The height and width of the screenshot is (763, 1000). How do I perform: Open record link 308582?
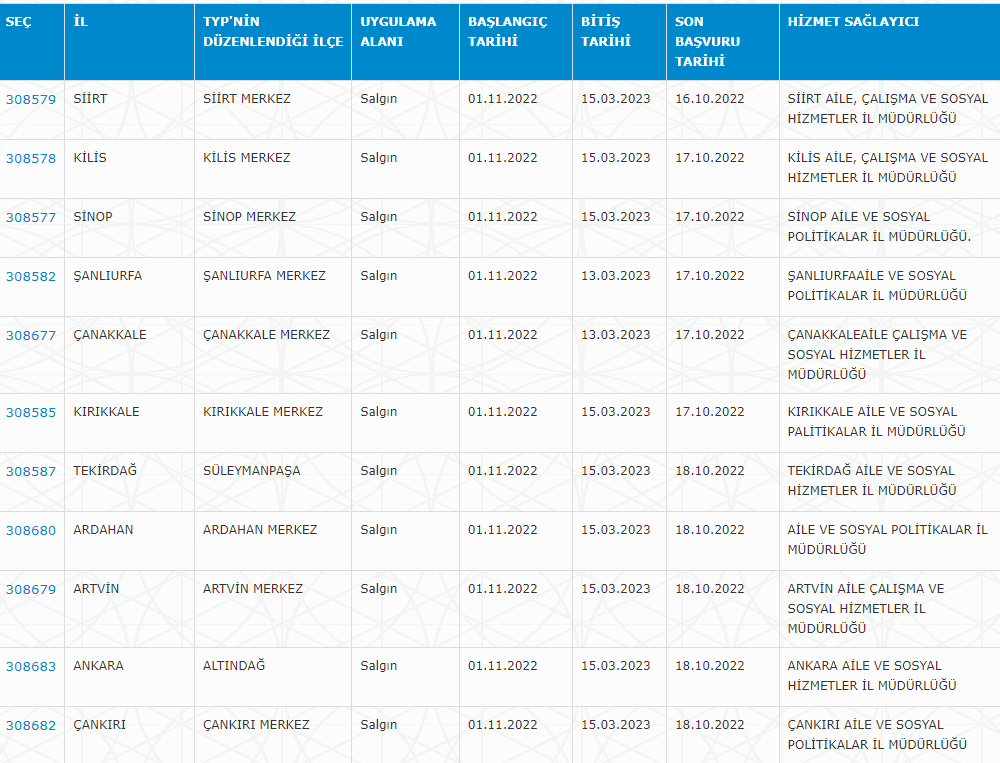[x=31, y=277]
